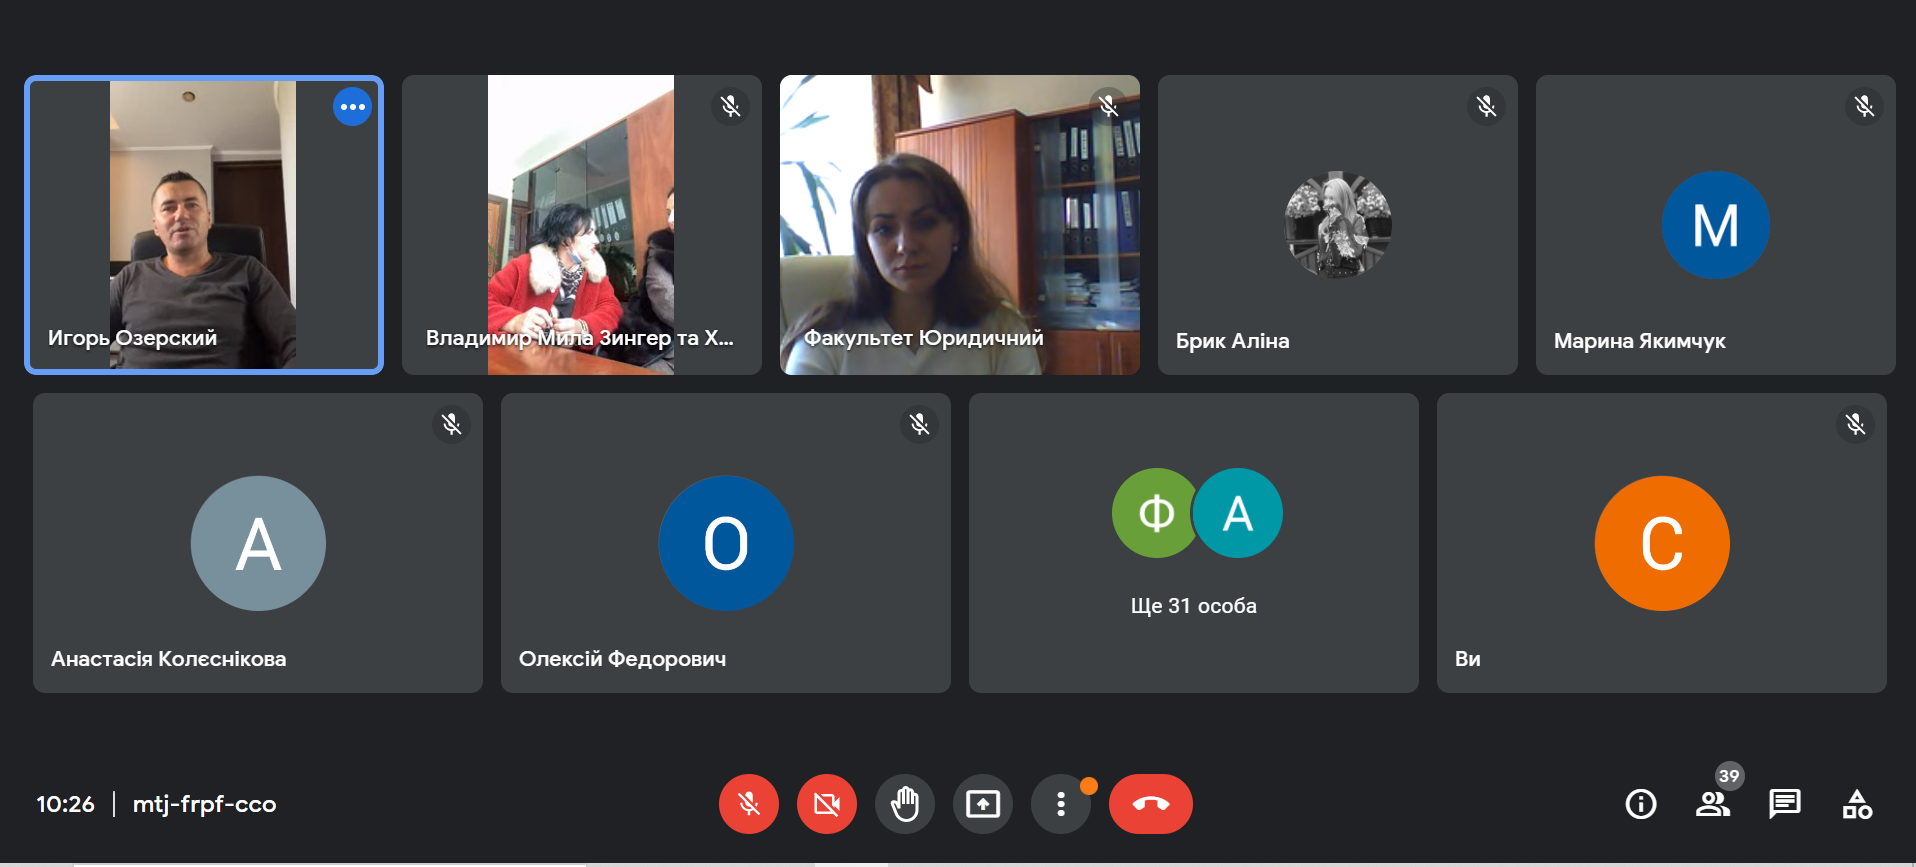Image resolution: width=1916 pixels, height=867 pixels.
Task: Click the Анастасія Колеснікова avatar circle
Action: 258,543
